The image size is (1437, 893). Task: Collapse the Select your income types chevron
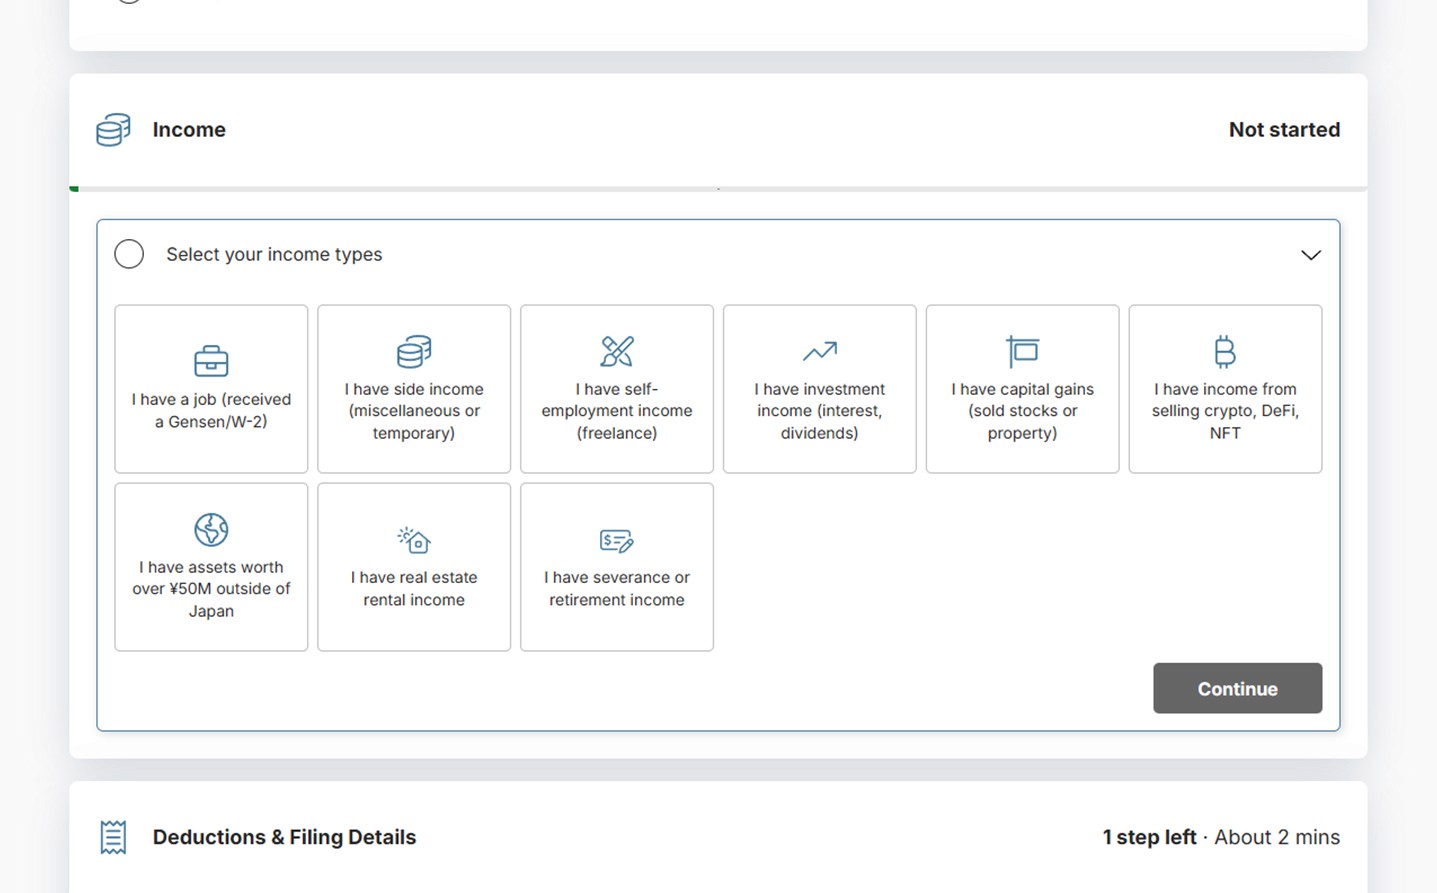point(1311,255)
